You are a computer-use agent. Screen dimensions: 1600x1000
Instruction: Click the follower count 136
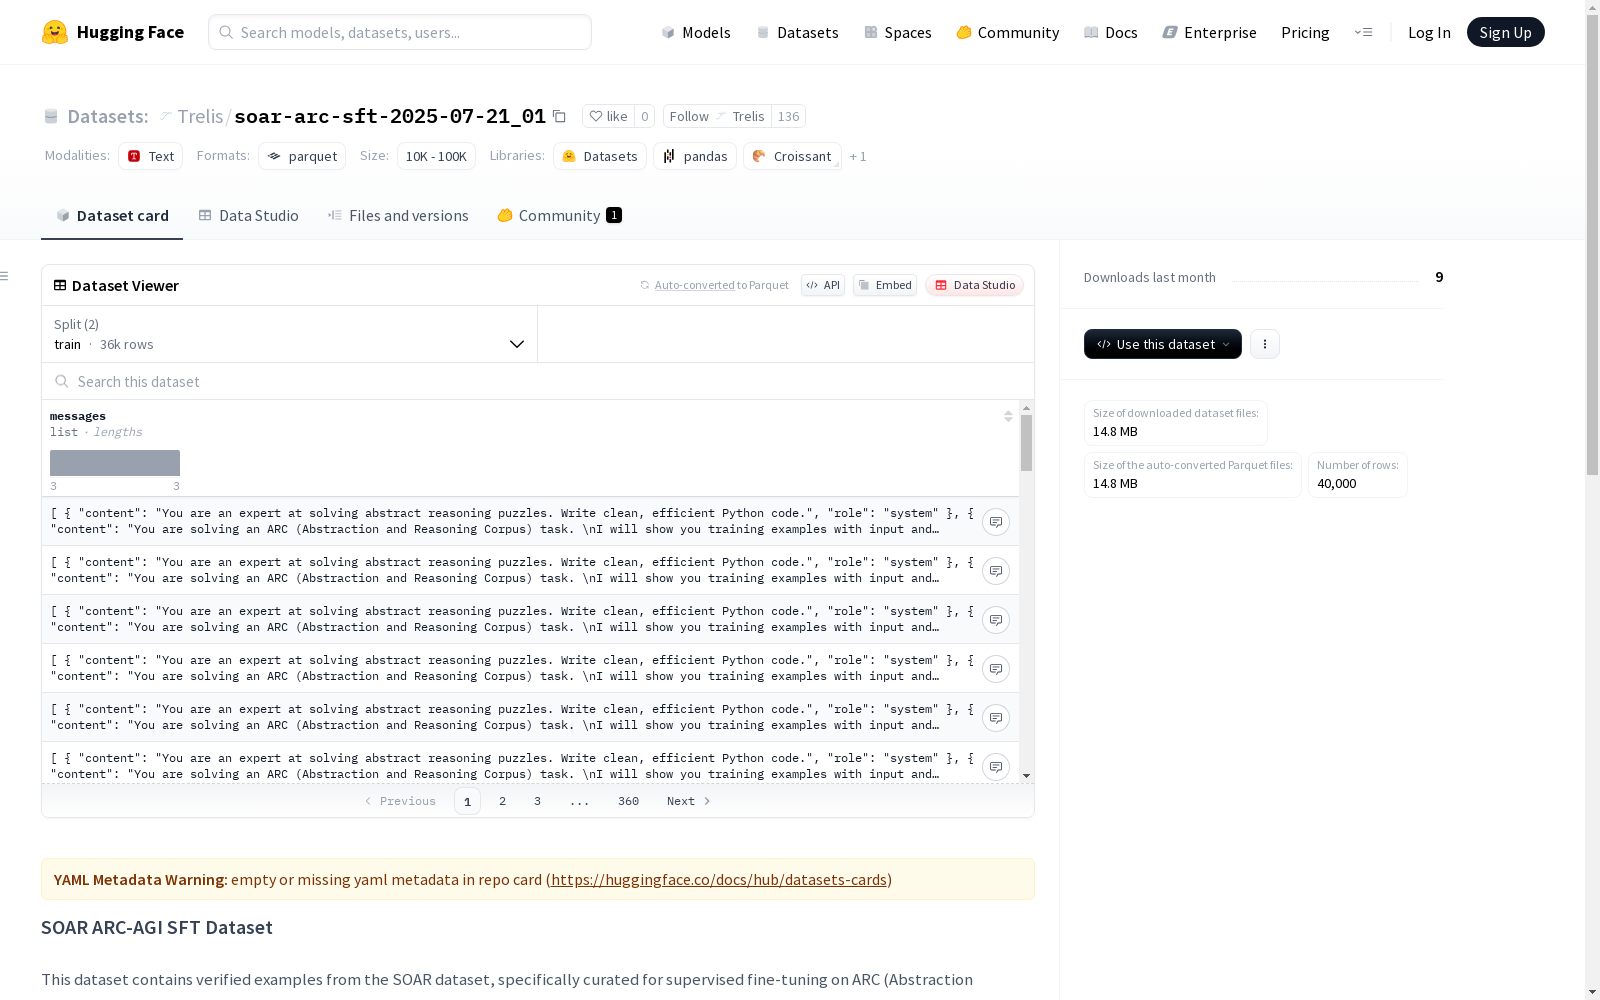pyautogui.click(x=788, y=116)
